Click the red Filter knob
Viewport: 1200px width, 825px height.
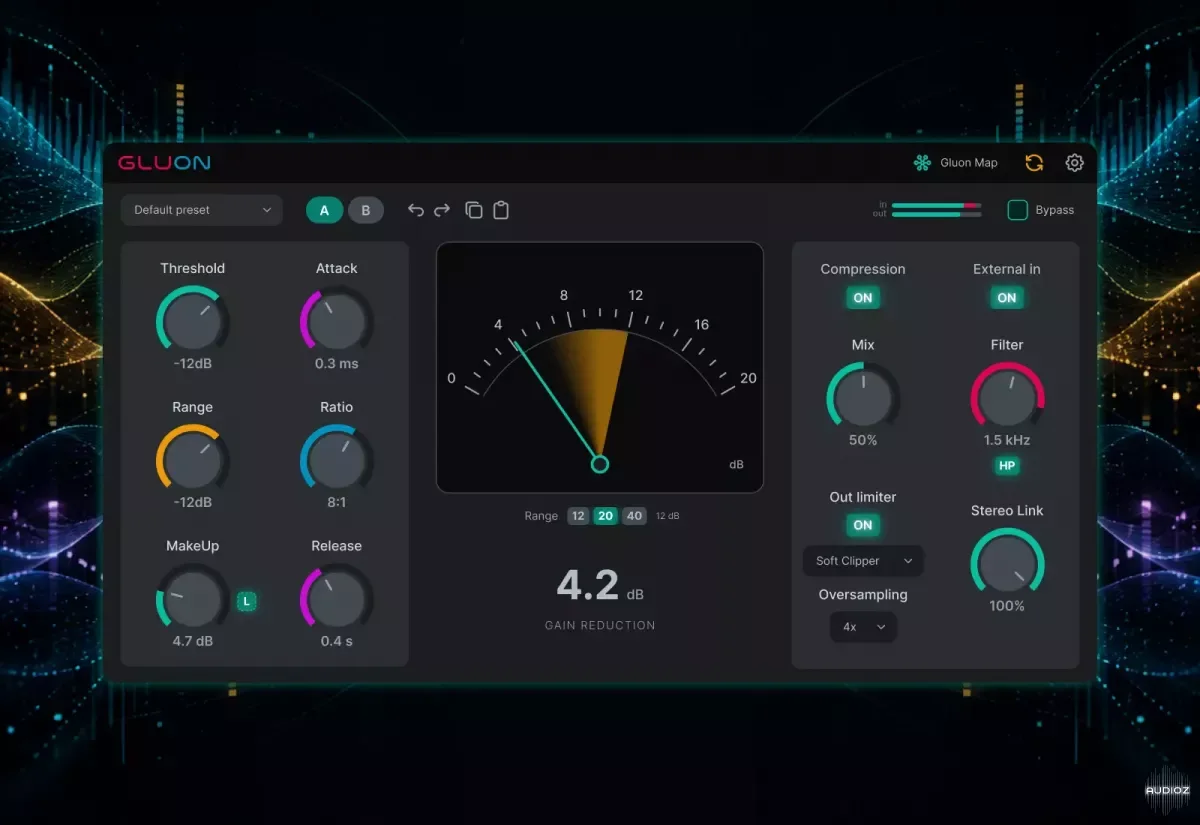pyautogui.click(x=1007, y=398)
